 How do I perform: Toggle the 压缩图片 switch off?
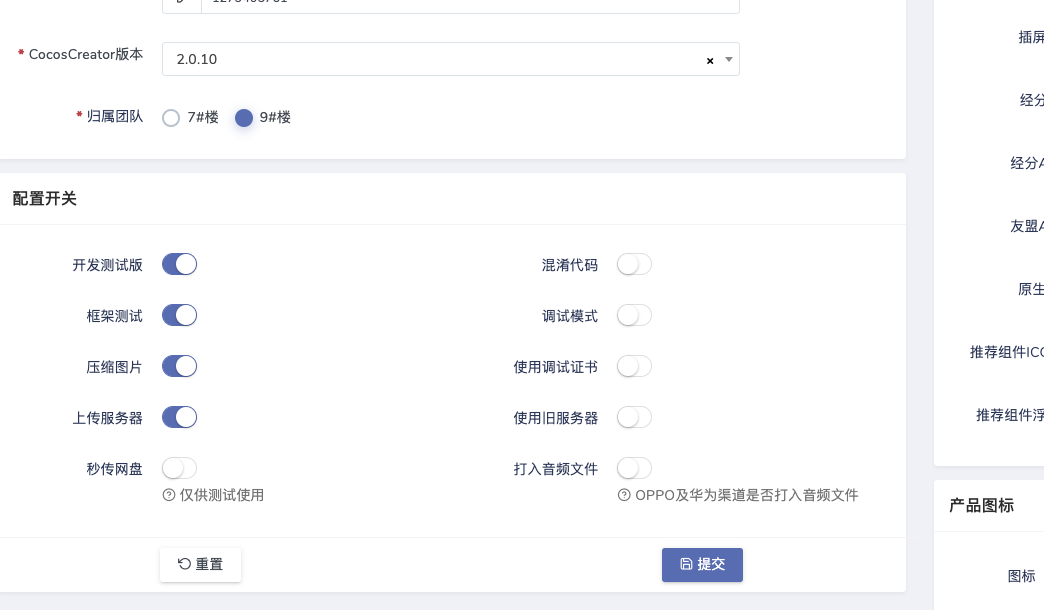(x=180, y=366)
